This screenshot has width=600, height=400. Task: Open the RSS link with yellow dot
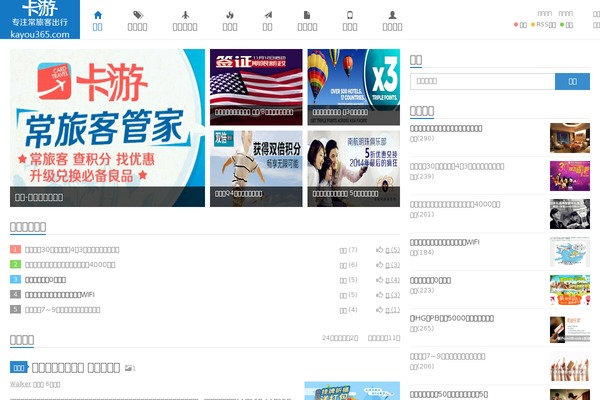[543, 25]
